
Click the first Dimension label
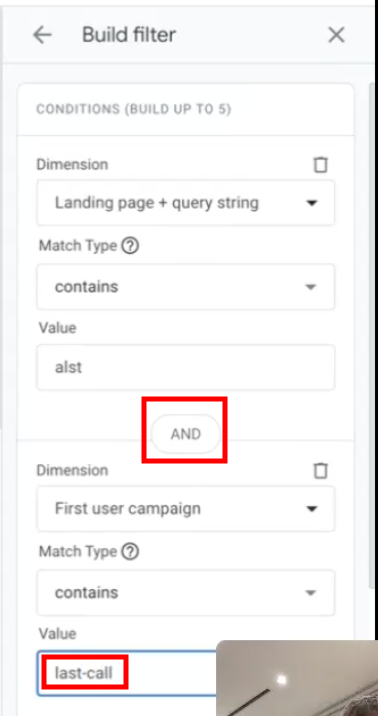coord(72,164)
